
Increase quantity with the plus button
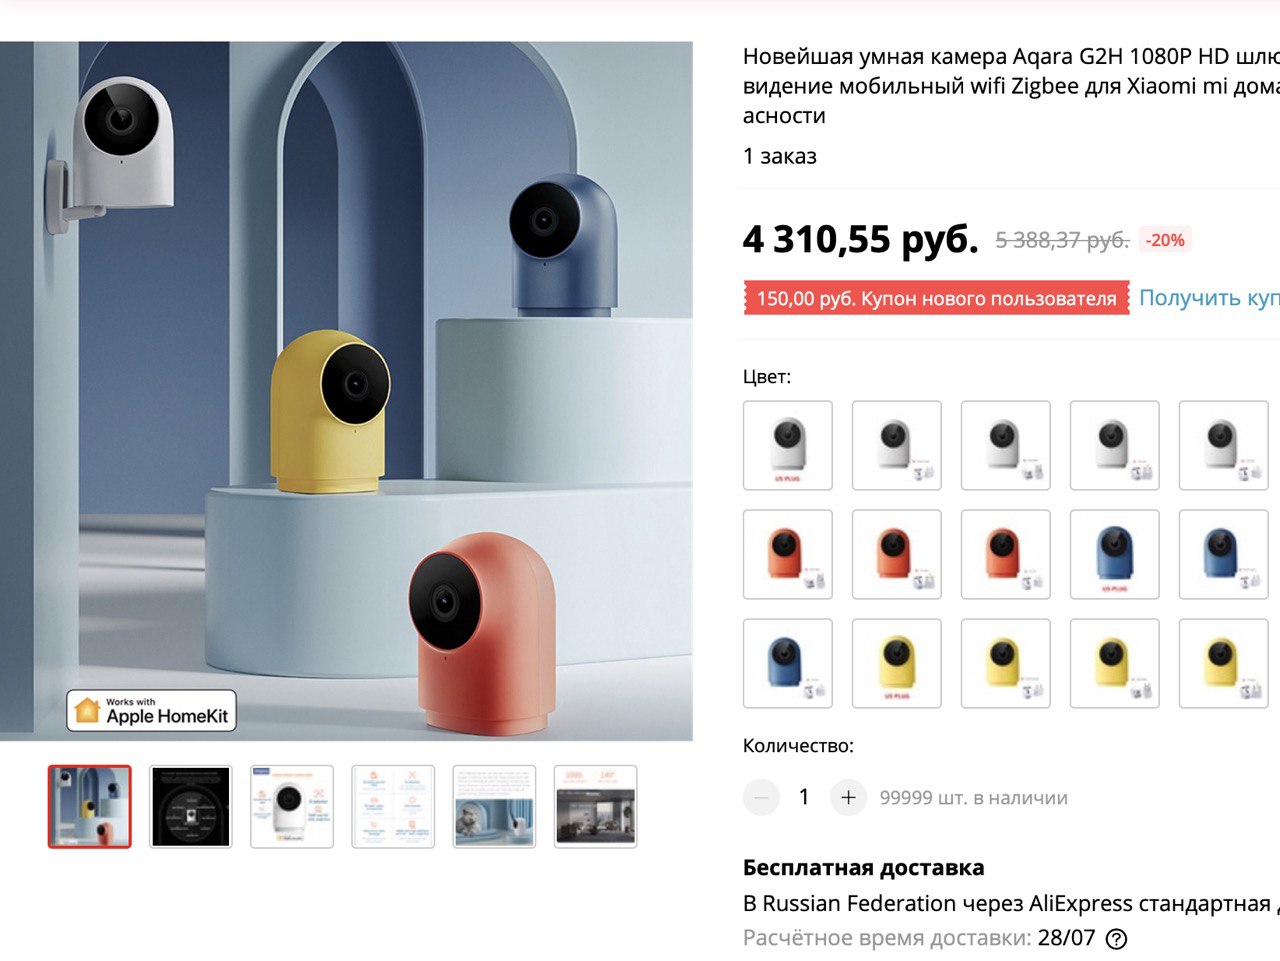point(848,798)
